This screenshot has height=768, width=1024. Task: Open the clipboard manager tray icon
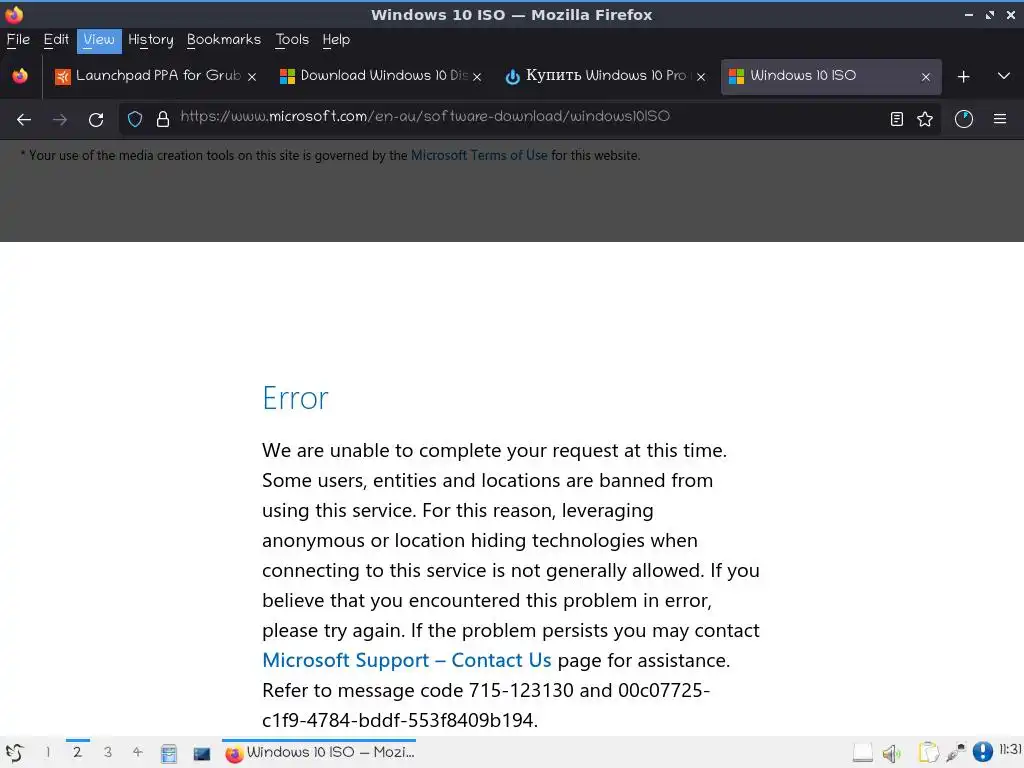(928, 753)
